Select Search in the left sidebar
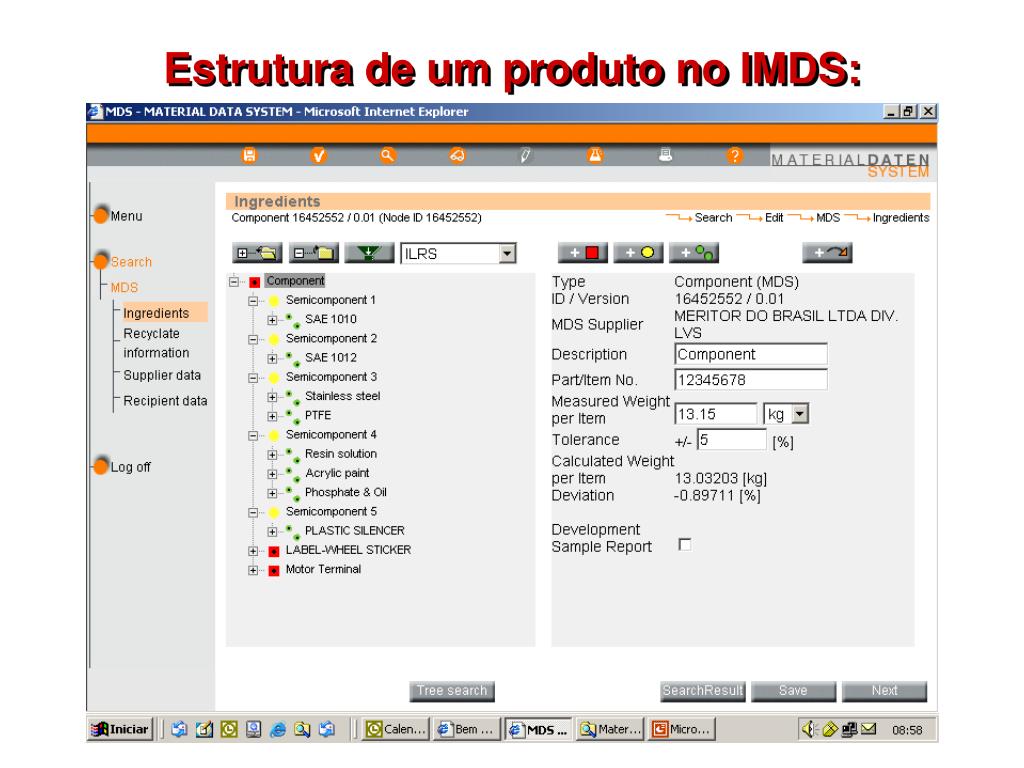Screen dimensions: 1024x768 pos(131,262)
